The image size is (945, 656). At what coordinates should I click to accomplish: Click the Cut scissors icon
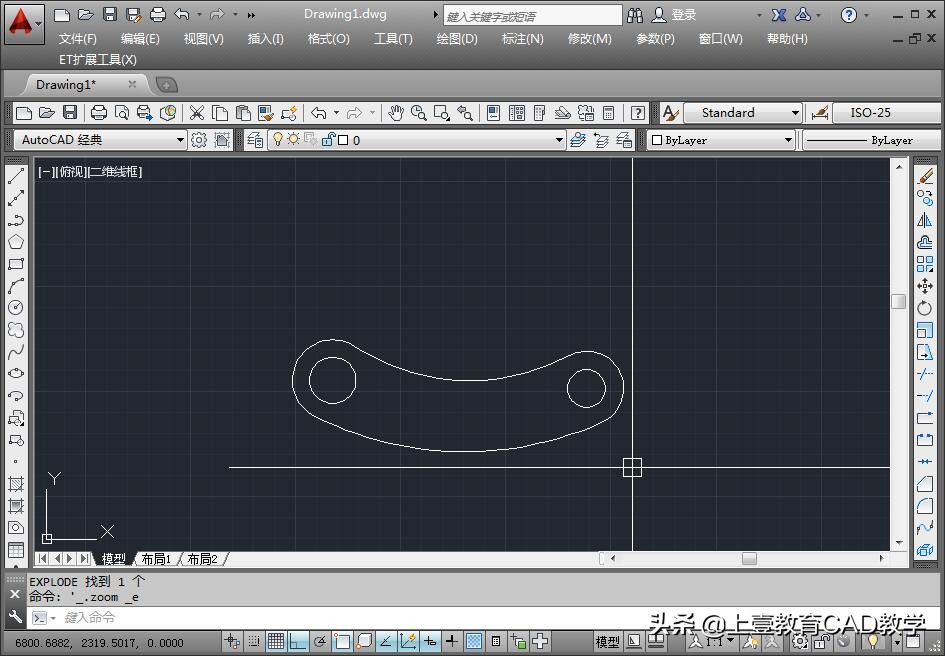(197, 113)
